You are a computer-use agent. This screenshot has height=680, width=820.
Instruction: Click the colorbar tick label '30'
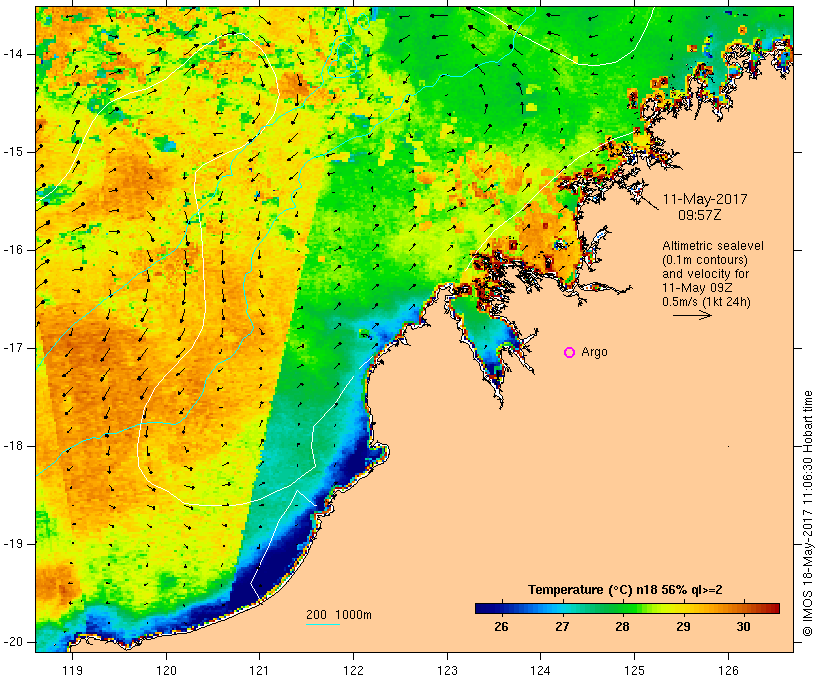pos(743,627)
